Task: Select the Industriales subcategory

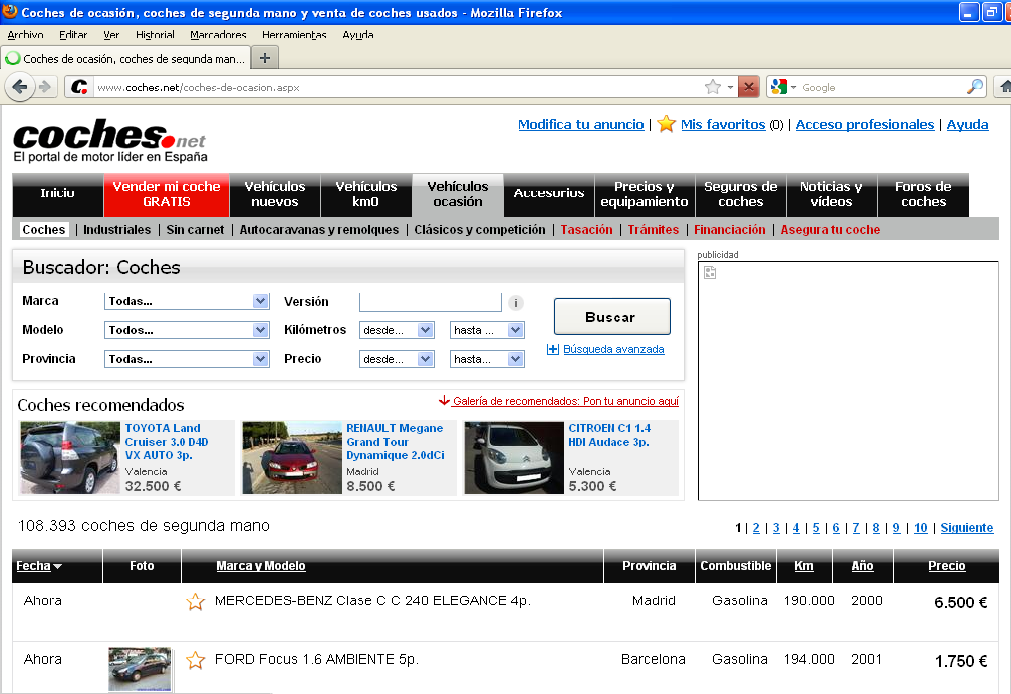Action: 117,230
